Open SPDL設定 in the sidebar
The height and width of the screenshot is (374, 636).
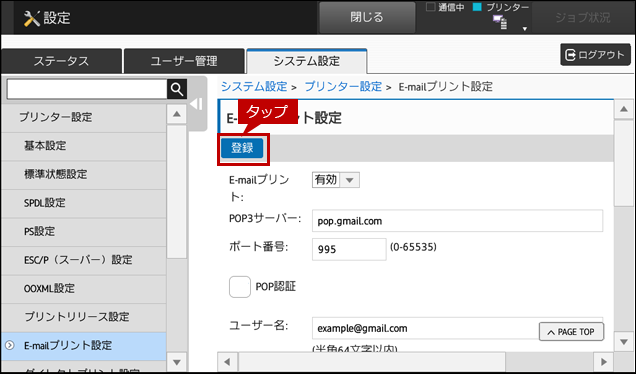(x=84, y=203)
